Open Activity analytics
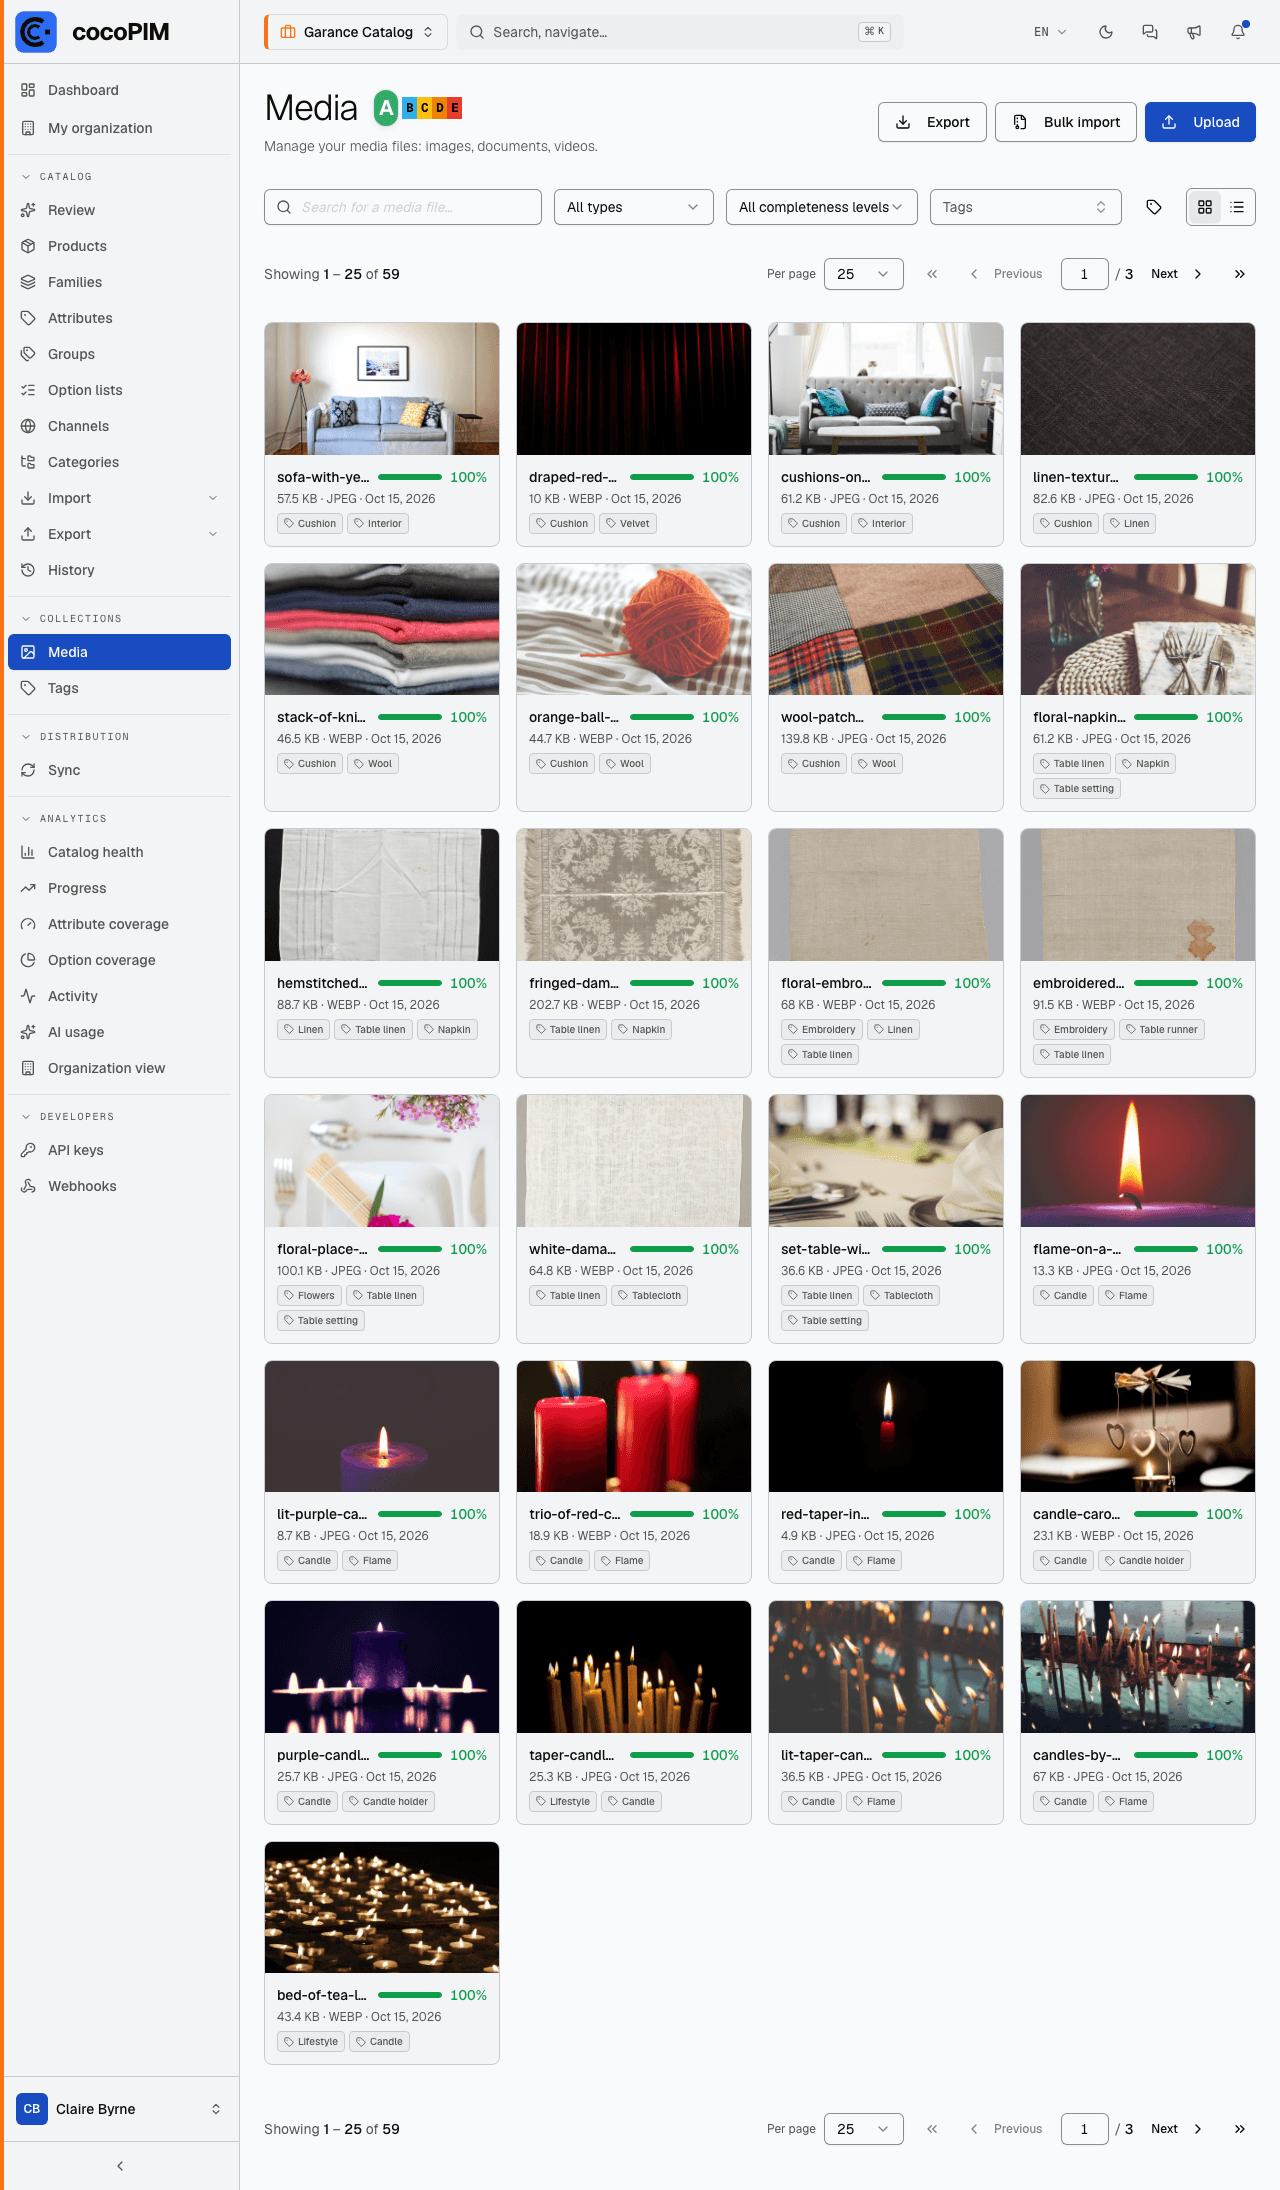The image size is (1280, 2190). (119, 996)
